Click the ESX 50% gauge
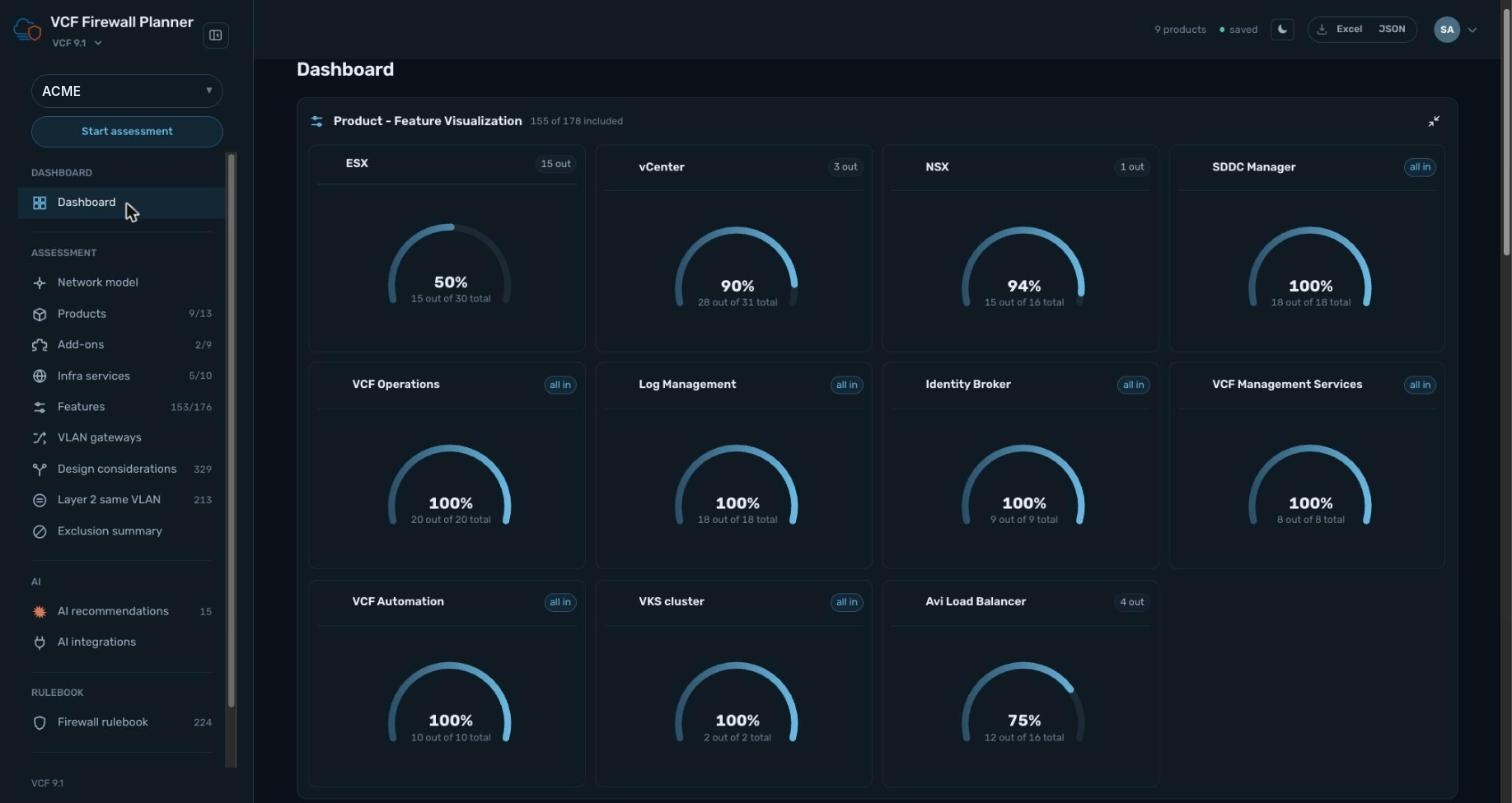 coord(450,265)
